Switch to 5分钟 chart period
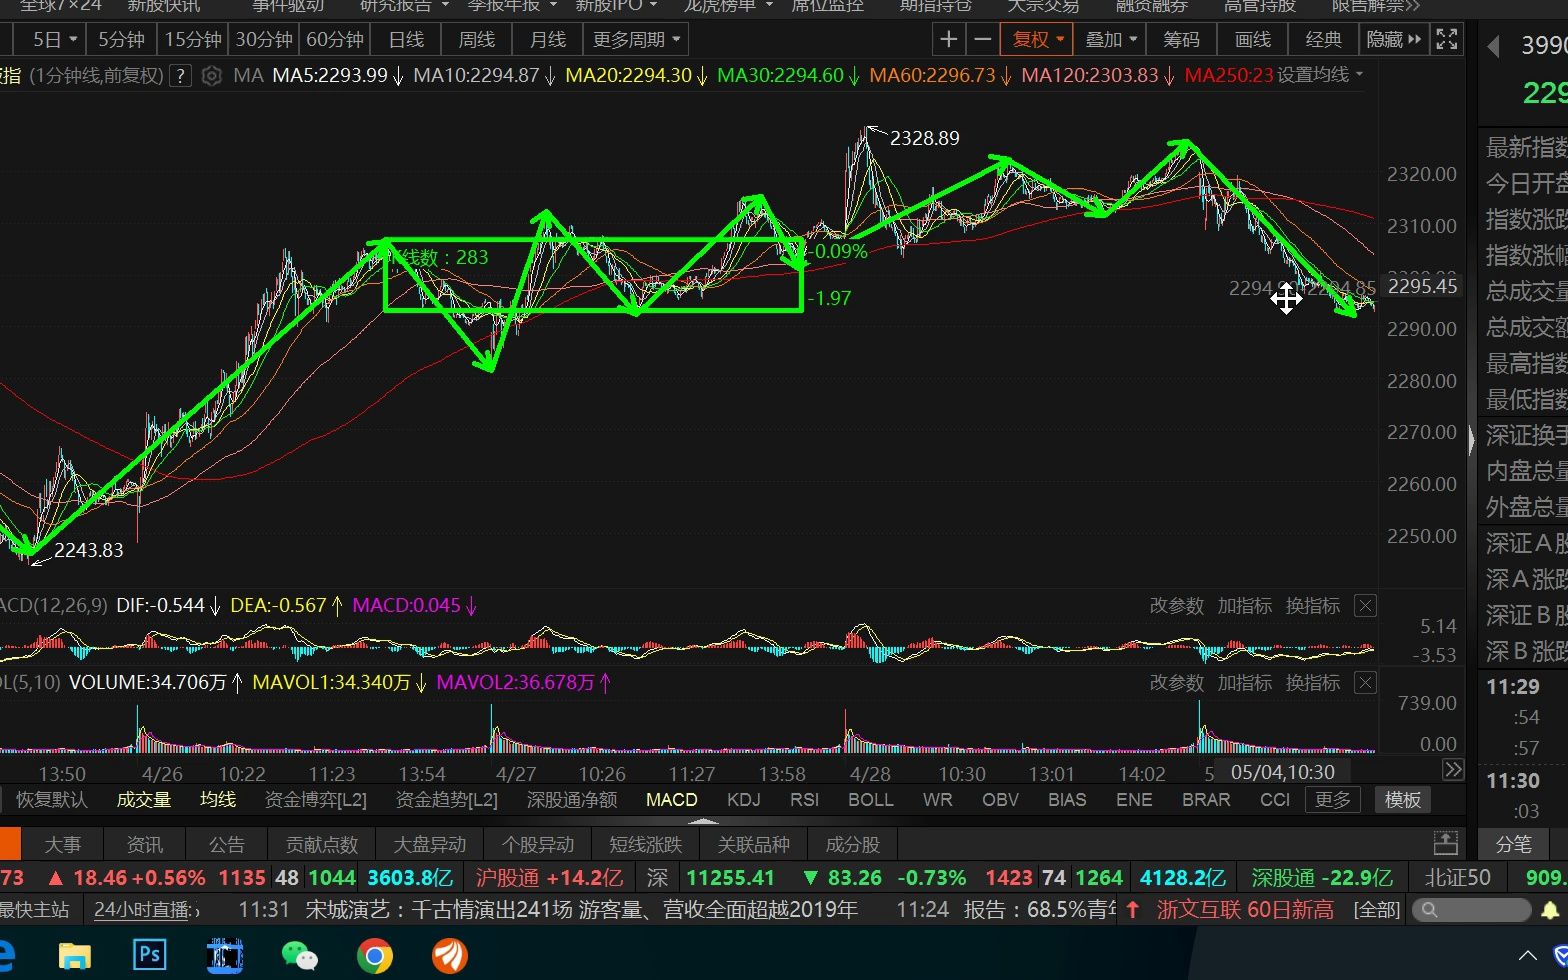The height and width of the screenshot is (980, 1568). 121,40
